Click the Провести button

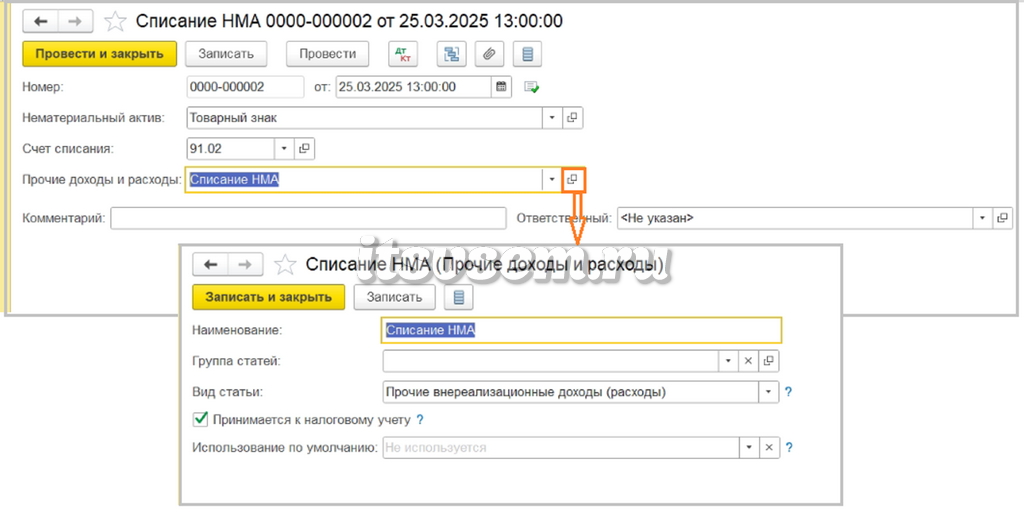327,54
